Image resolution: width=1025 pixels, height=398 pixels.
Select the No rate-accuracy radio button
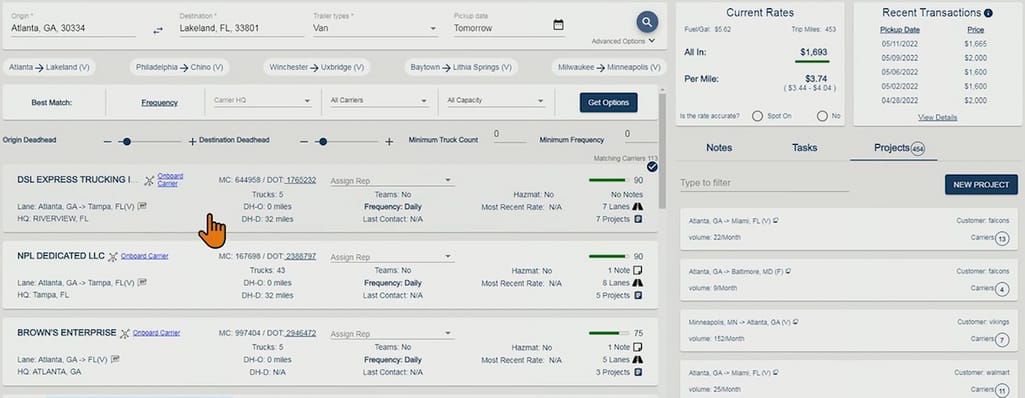point(822,116)
